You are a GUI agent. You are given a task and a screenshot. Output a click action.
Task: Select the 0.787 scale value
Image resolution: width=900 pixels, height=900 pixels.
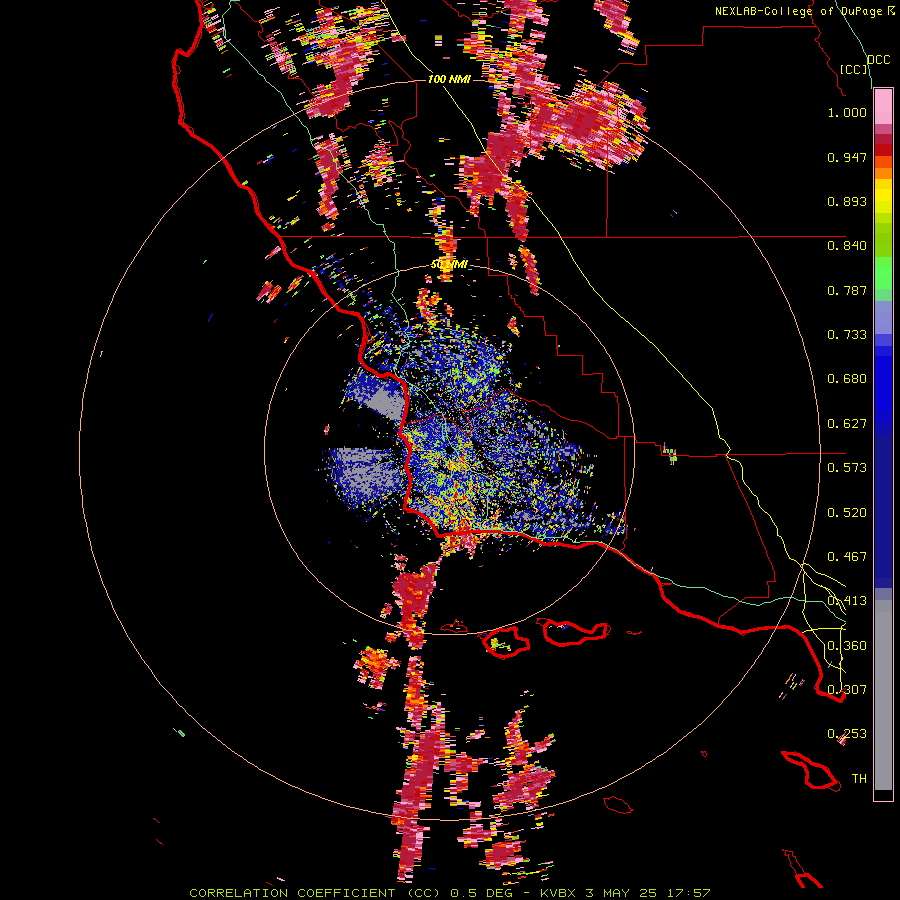[x=847, y=290]
